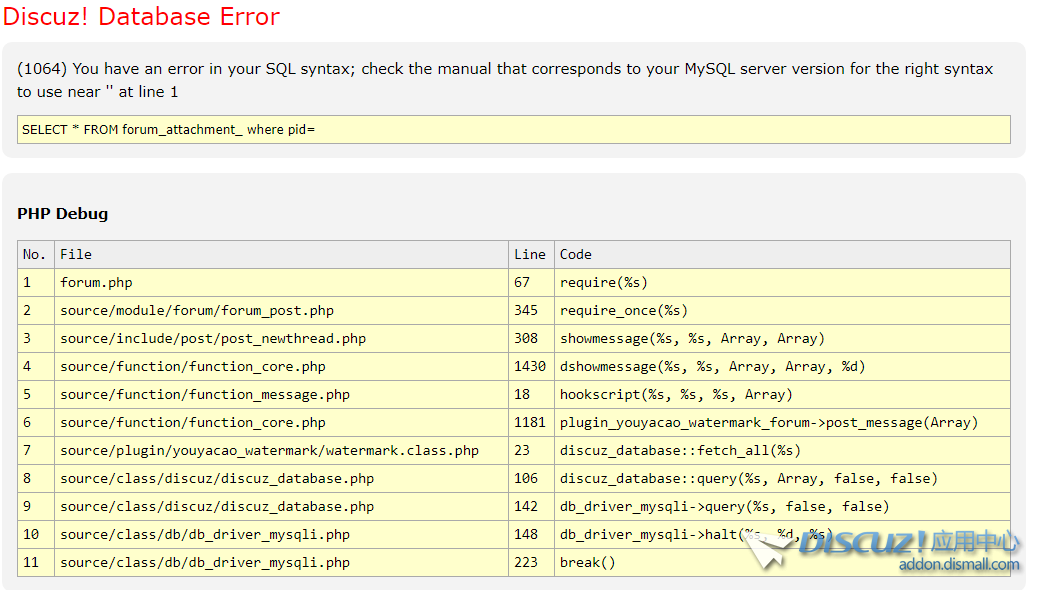Viewport: 1038px width, 590px height.
Task: Click line number 308
Action: 532,338
